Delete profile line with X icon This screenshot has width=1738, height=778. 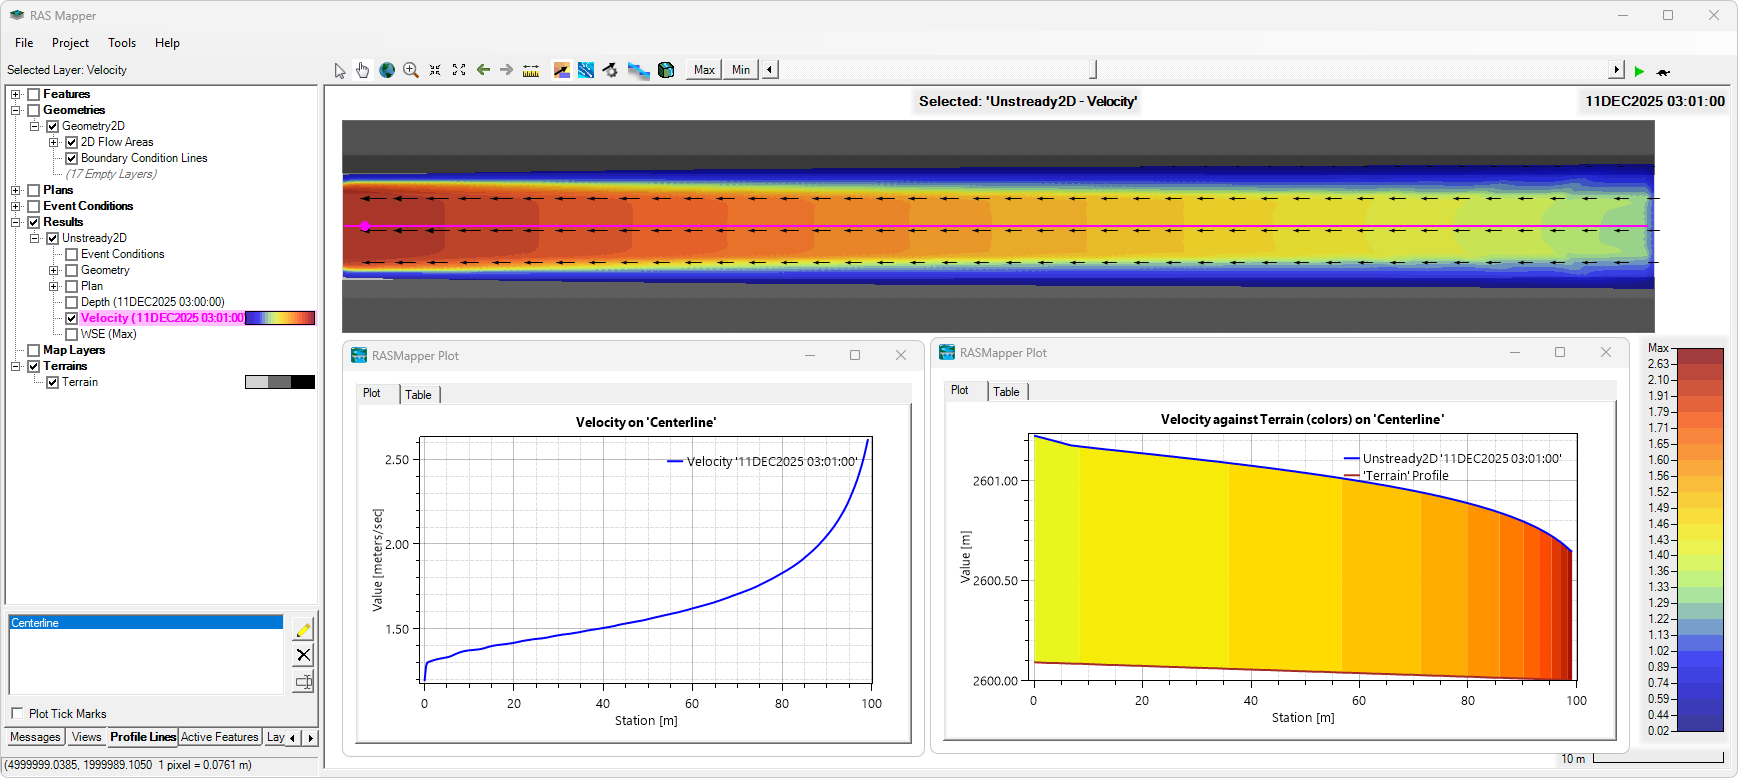304,655
